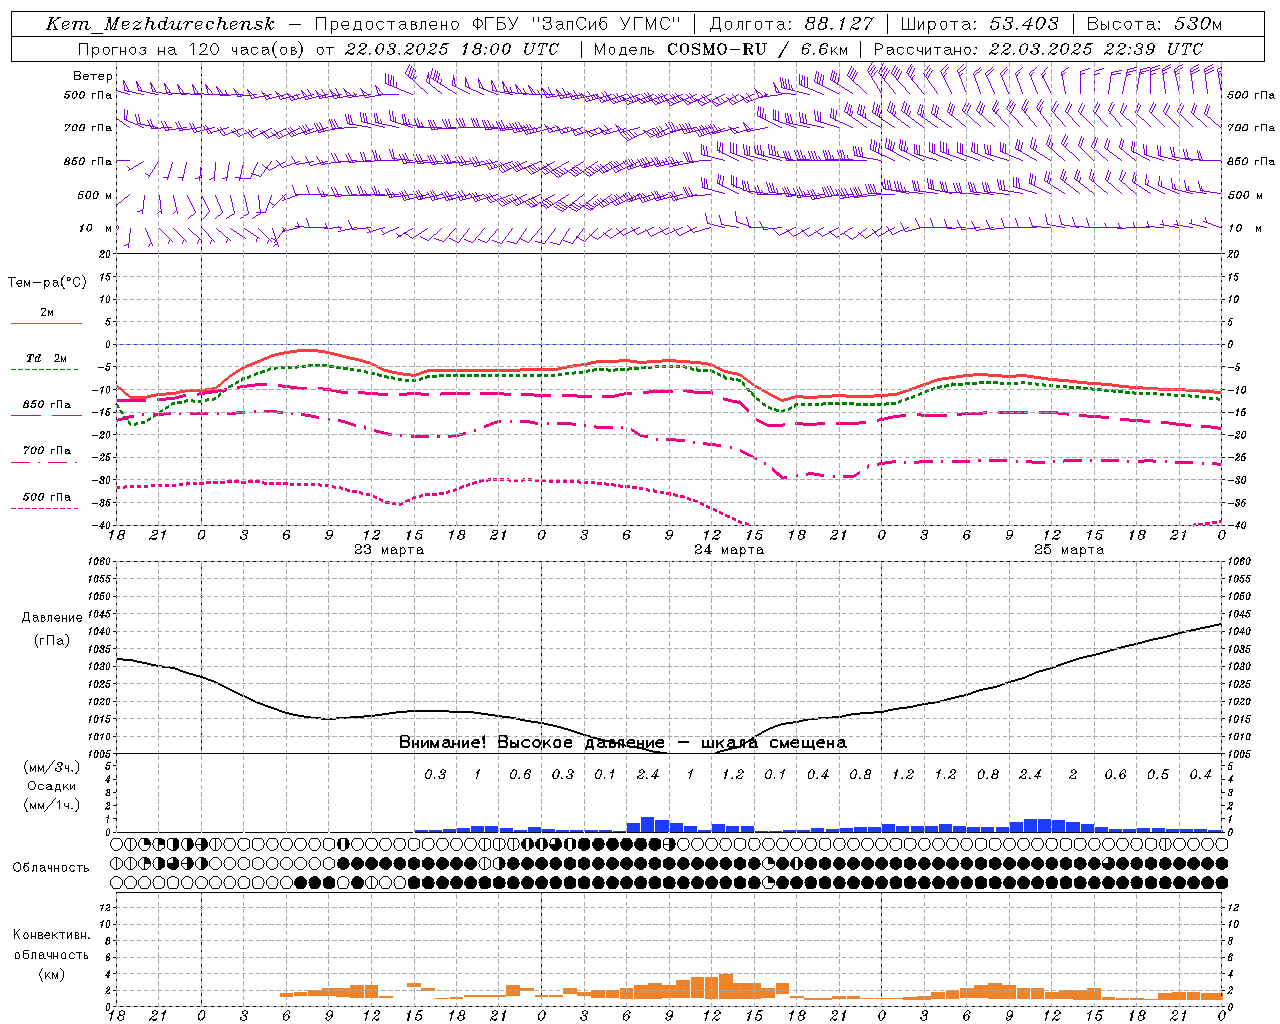Click '500 гПа' in the temperature legend
1280x1024 pixels.
[x=46, y=497]
